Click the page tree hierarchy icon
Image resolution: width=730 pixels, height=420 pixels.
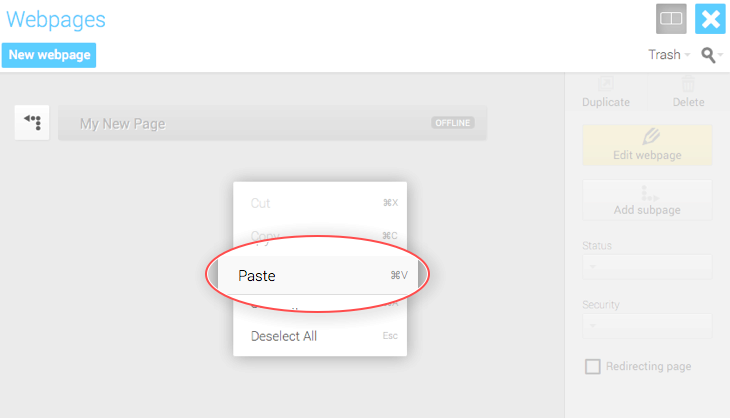pyautogui.click(x=32, y=122)
